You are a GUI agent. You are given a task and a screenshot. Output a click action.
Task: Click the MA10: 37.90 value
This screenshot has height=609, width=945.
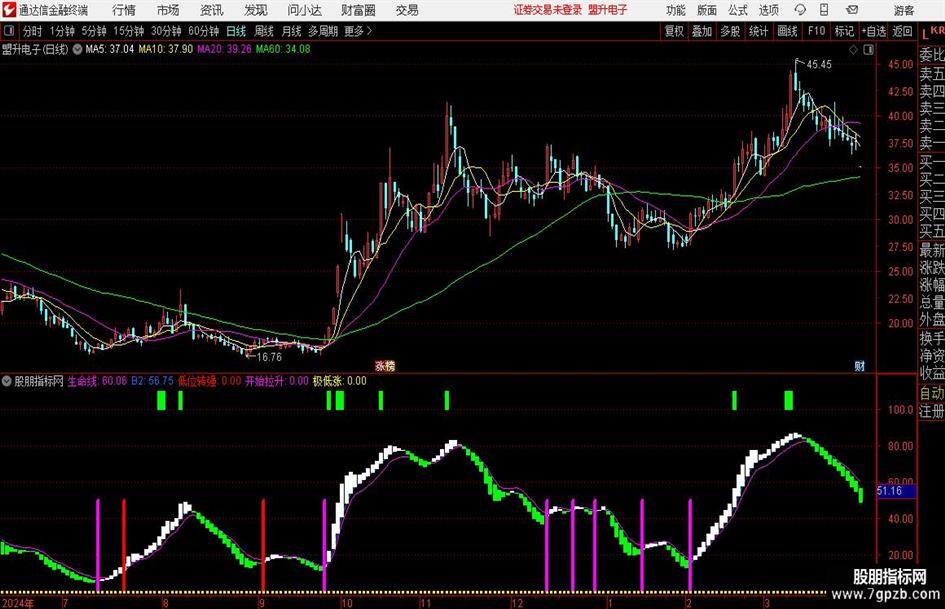pyautogui.click(x=165, y=49)
